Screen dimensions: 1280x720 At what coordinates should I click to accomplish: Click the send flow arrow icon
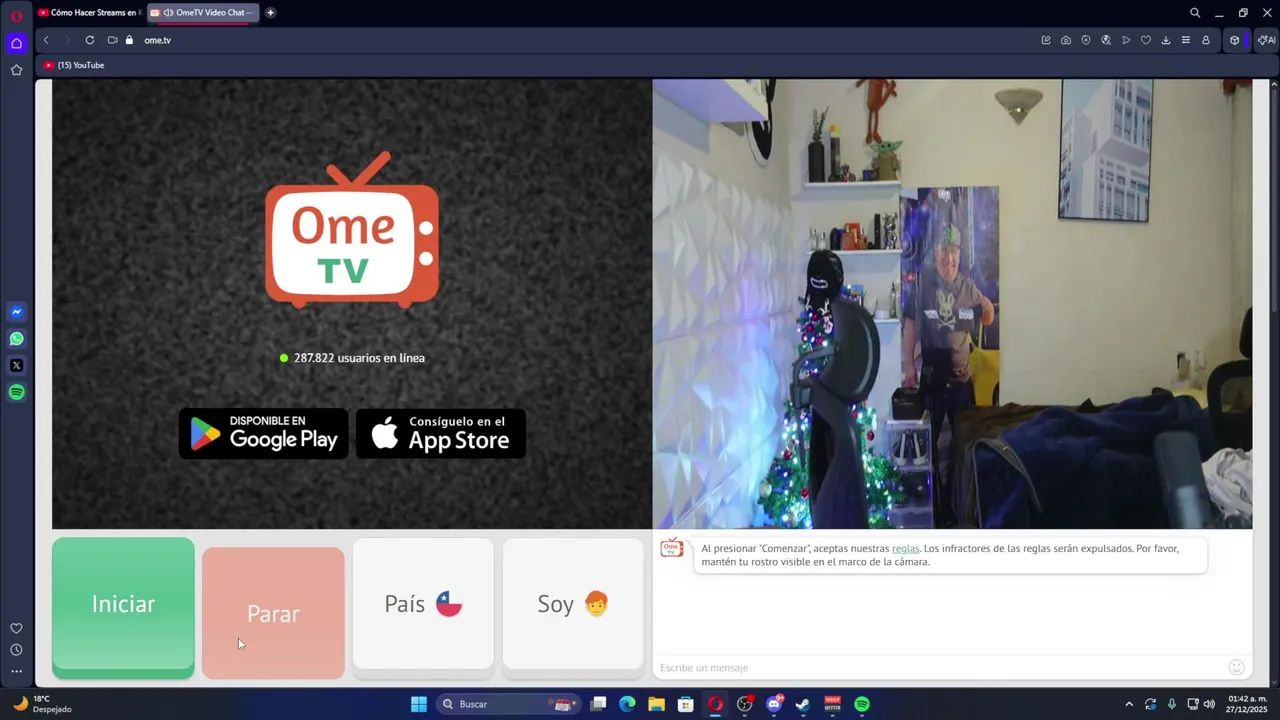pos(1126,40)
